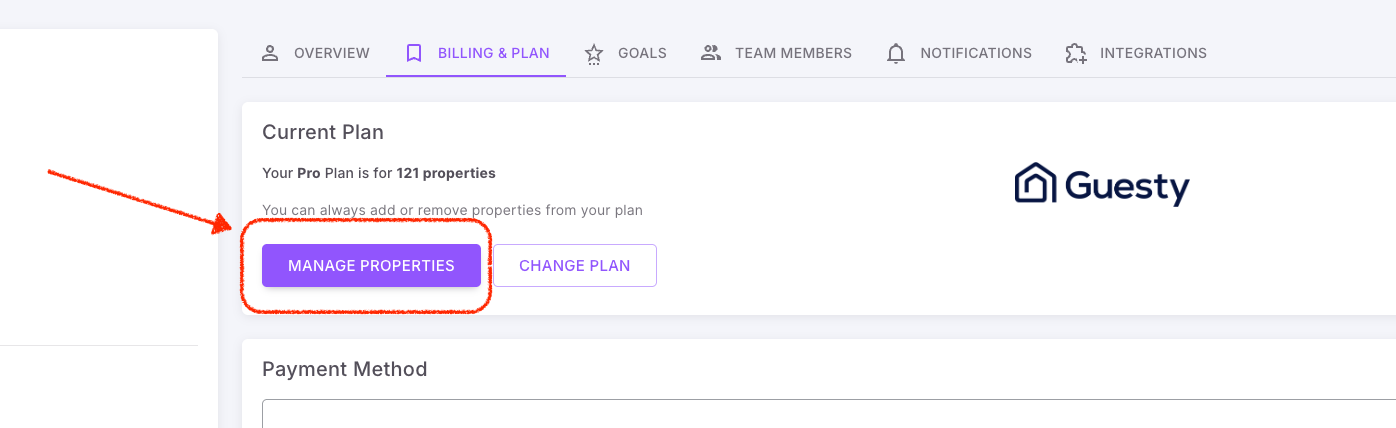
Task: Click the star icon next to Goals
Action: click(x=594, y=54)
